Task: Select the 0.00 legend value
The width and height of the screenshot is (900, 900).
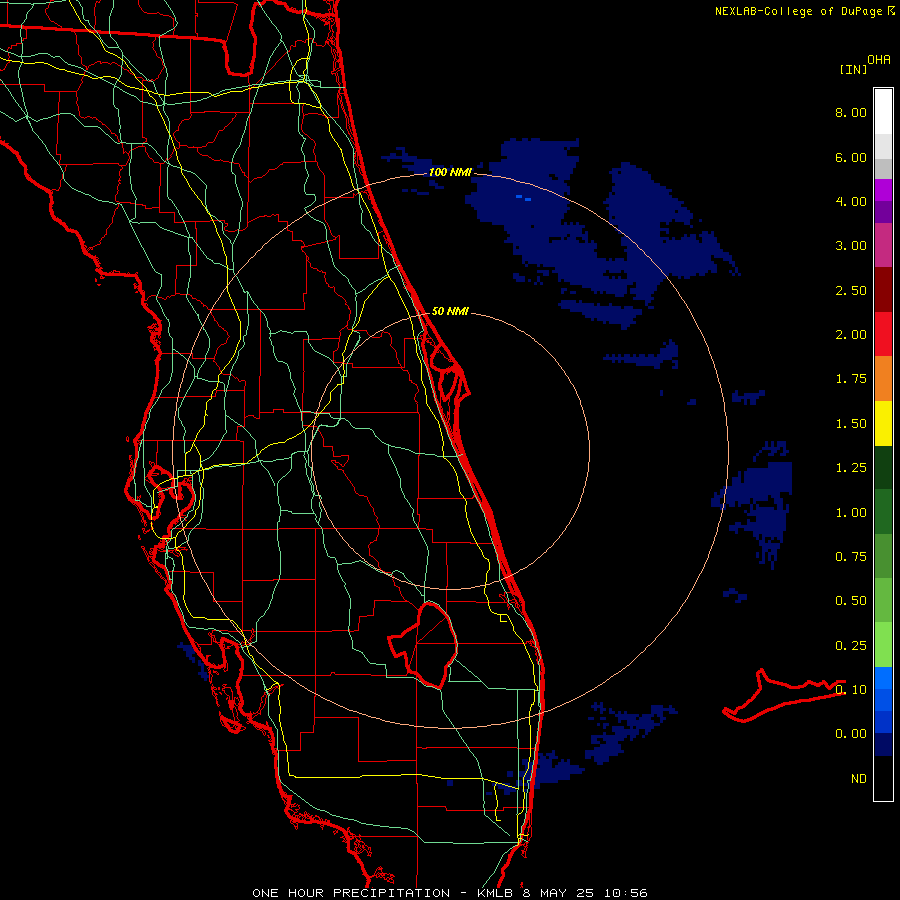Action: [851, 734]
